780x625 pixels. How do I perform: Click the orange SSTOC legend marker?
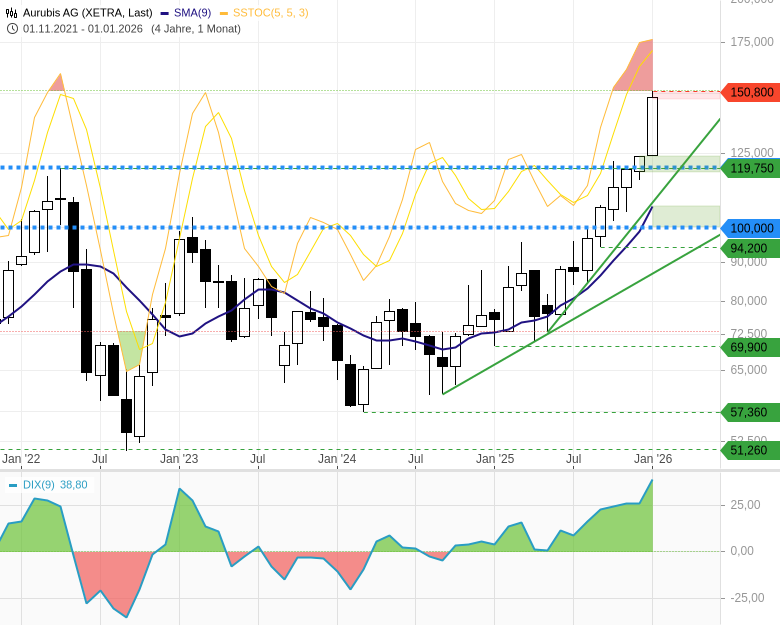point(224,13)
